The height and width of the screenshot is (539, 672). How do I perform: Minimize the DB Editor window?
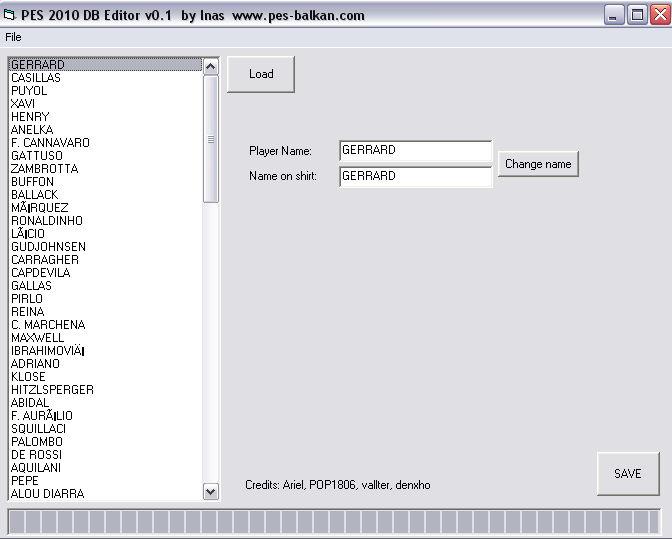[615, 15]
